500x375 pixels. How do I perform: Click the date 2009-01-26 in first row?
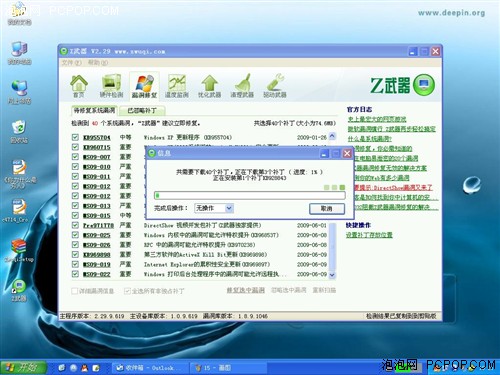pyautogui.click(x=312, y=137)
